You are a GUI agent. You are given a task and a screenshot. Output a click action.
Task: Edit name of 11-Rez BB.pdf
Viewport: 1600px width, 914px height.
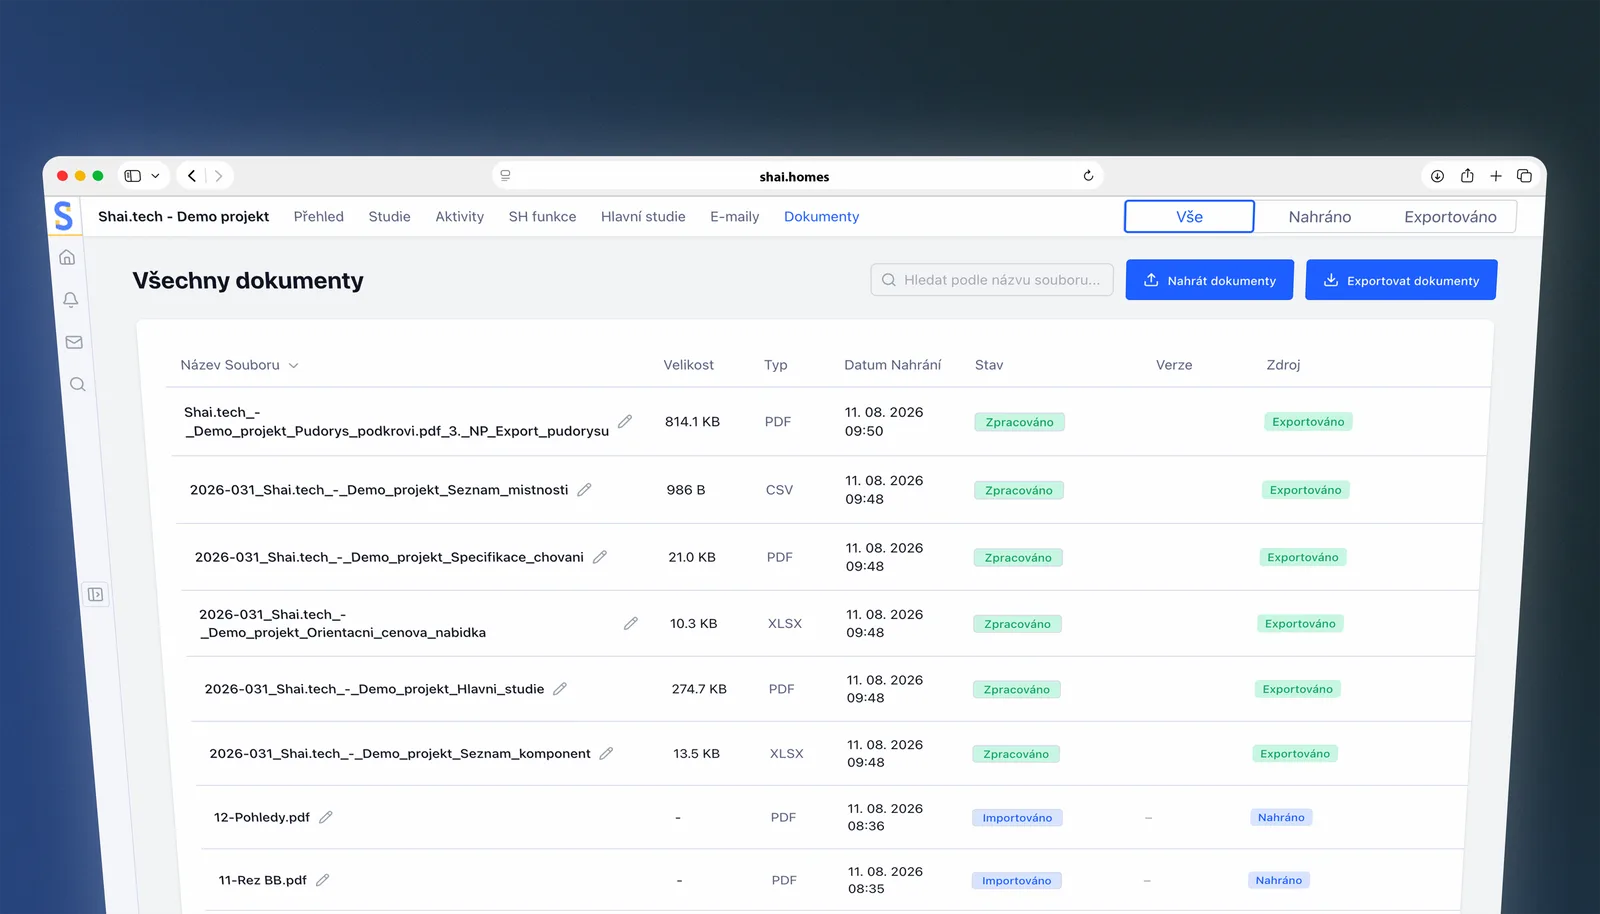click(x=323, y=880)
